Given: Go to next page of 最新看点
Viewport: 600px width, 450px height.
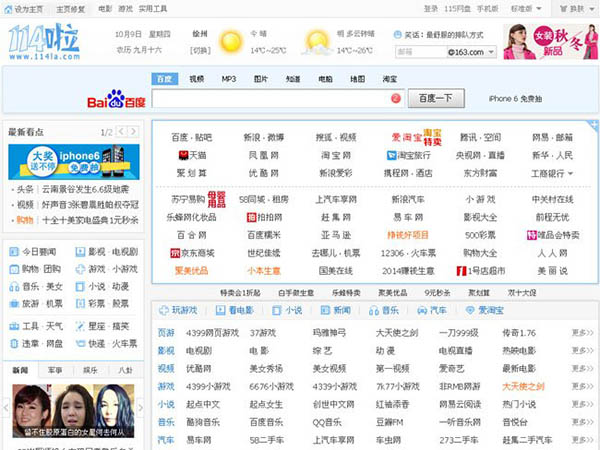Looking at the screenshot, I should pyautogui.click(x=133, y=132).
